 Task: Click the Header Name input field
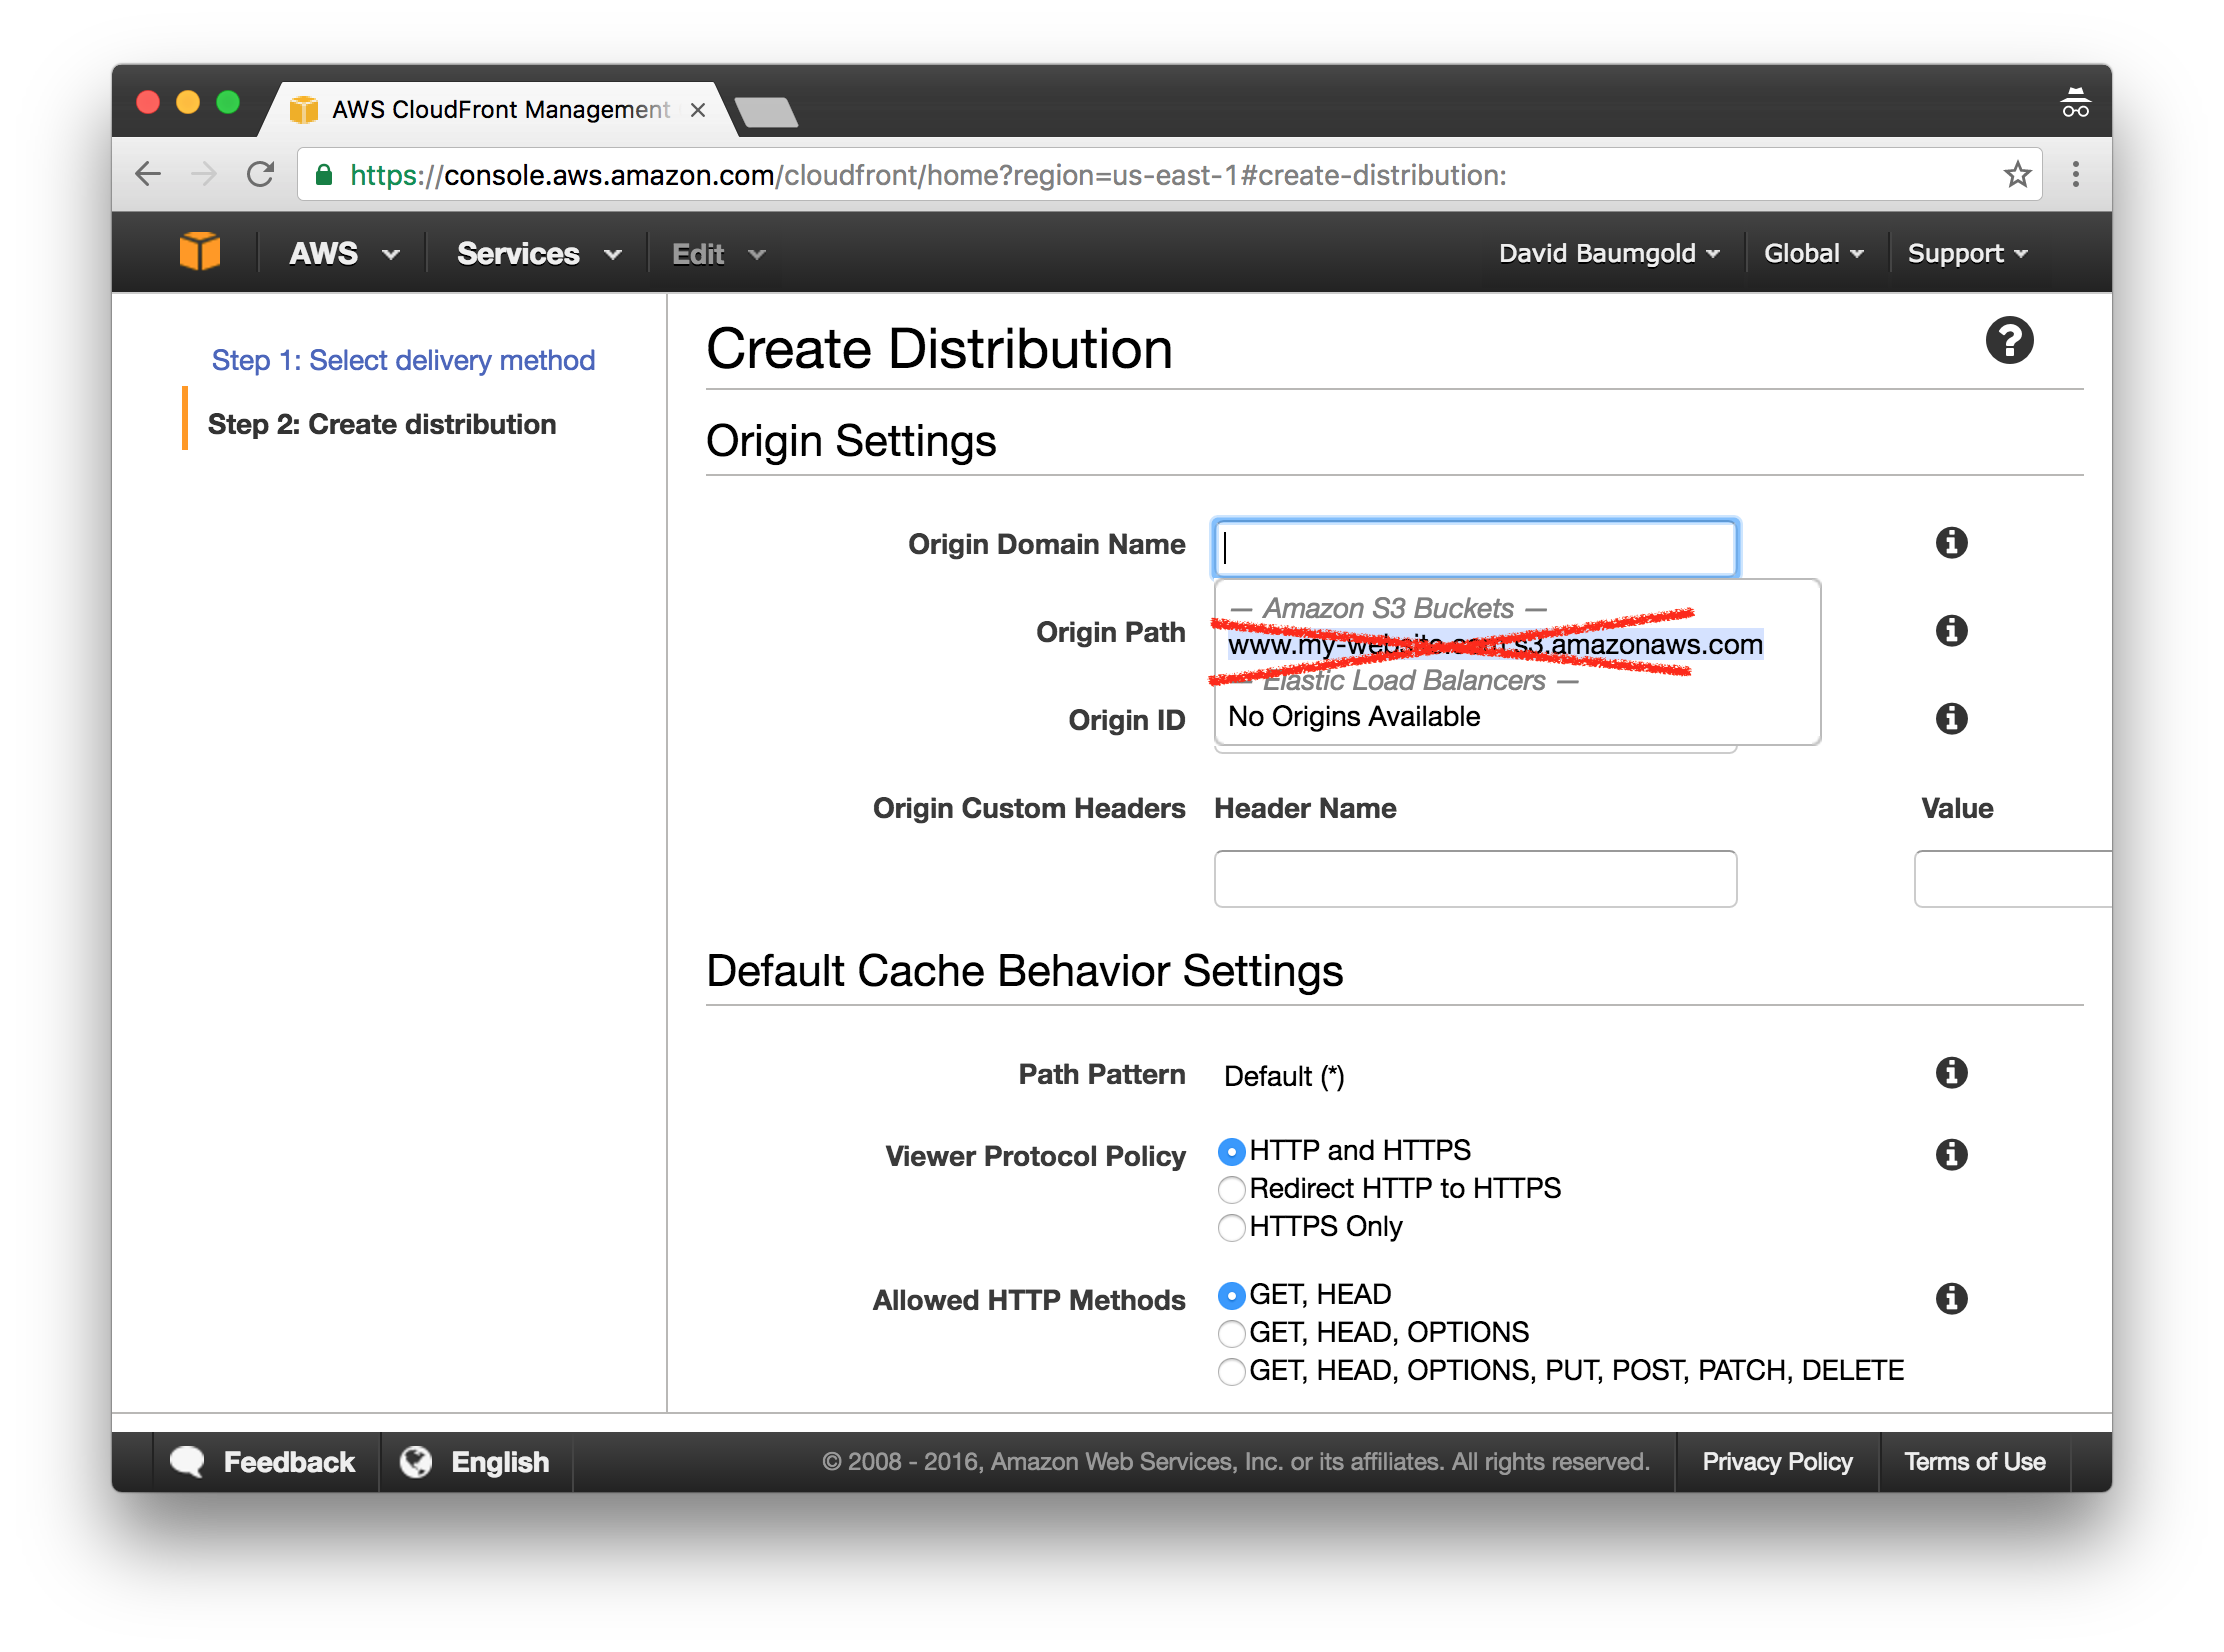pos(1475,879)
